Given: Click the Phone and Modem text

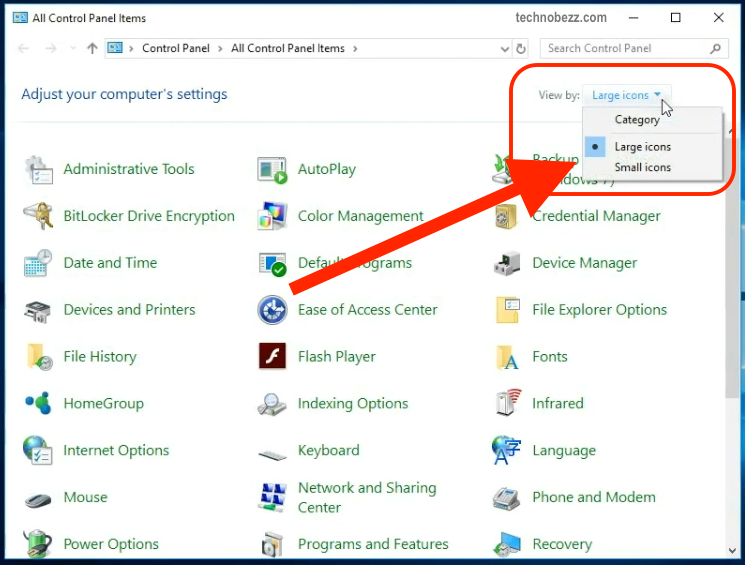Looking at the screenshot, I should (594, 498).
